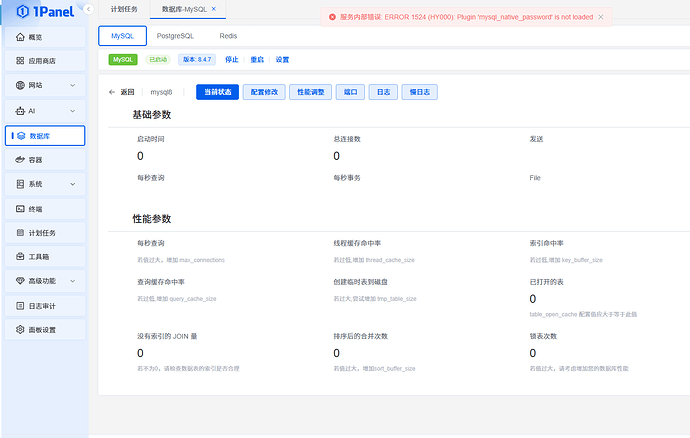The image size is (690, 438).
Task: Expand the 高级功能 advanced features submenu
Action: (x=72, y=282)
